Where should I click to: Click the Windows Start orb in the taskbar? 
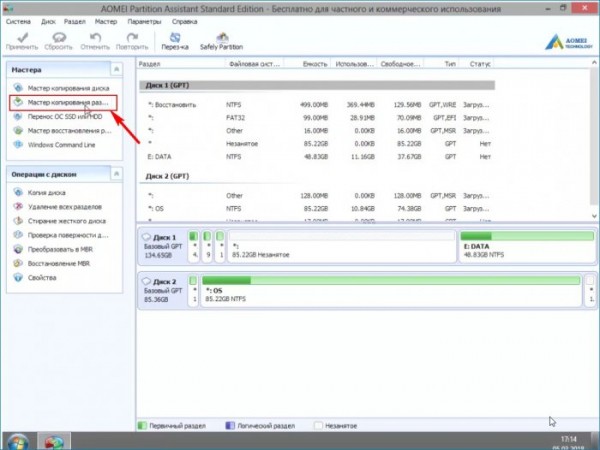click(x=17, y=442)
